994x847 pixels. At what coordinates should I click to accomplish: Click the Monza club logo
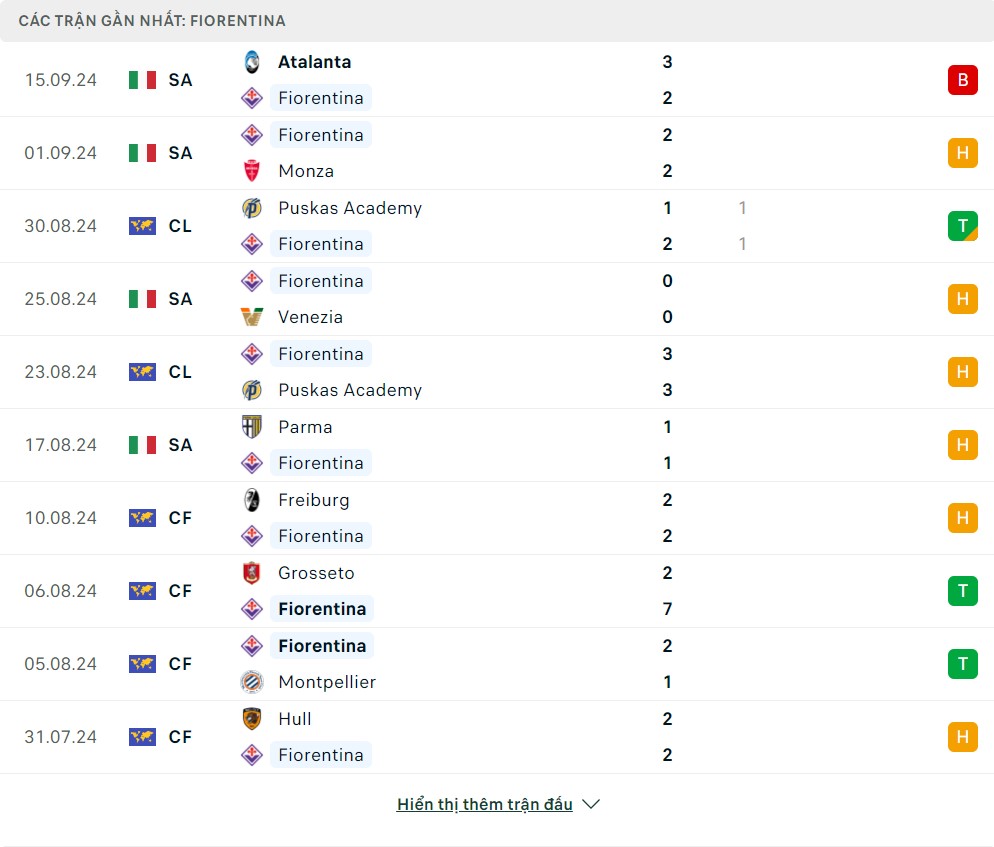(252, 171)
